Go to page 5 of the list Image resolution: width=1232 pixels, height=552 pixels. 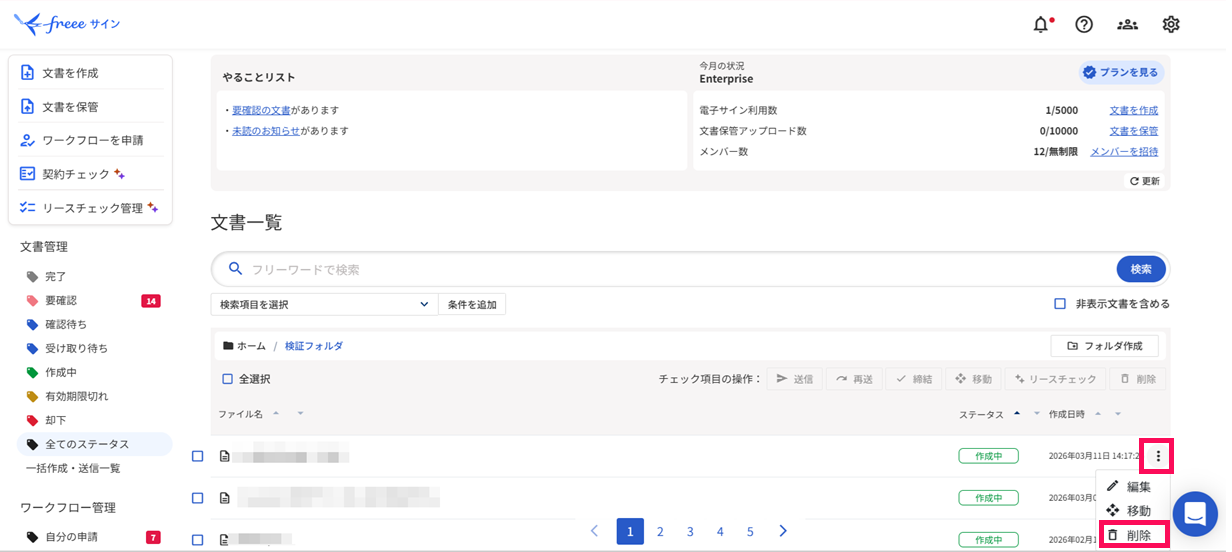click(x=750, y=532)
